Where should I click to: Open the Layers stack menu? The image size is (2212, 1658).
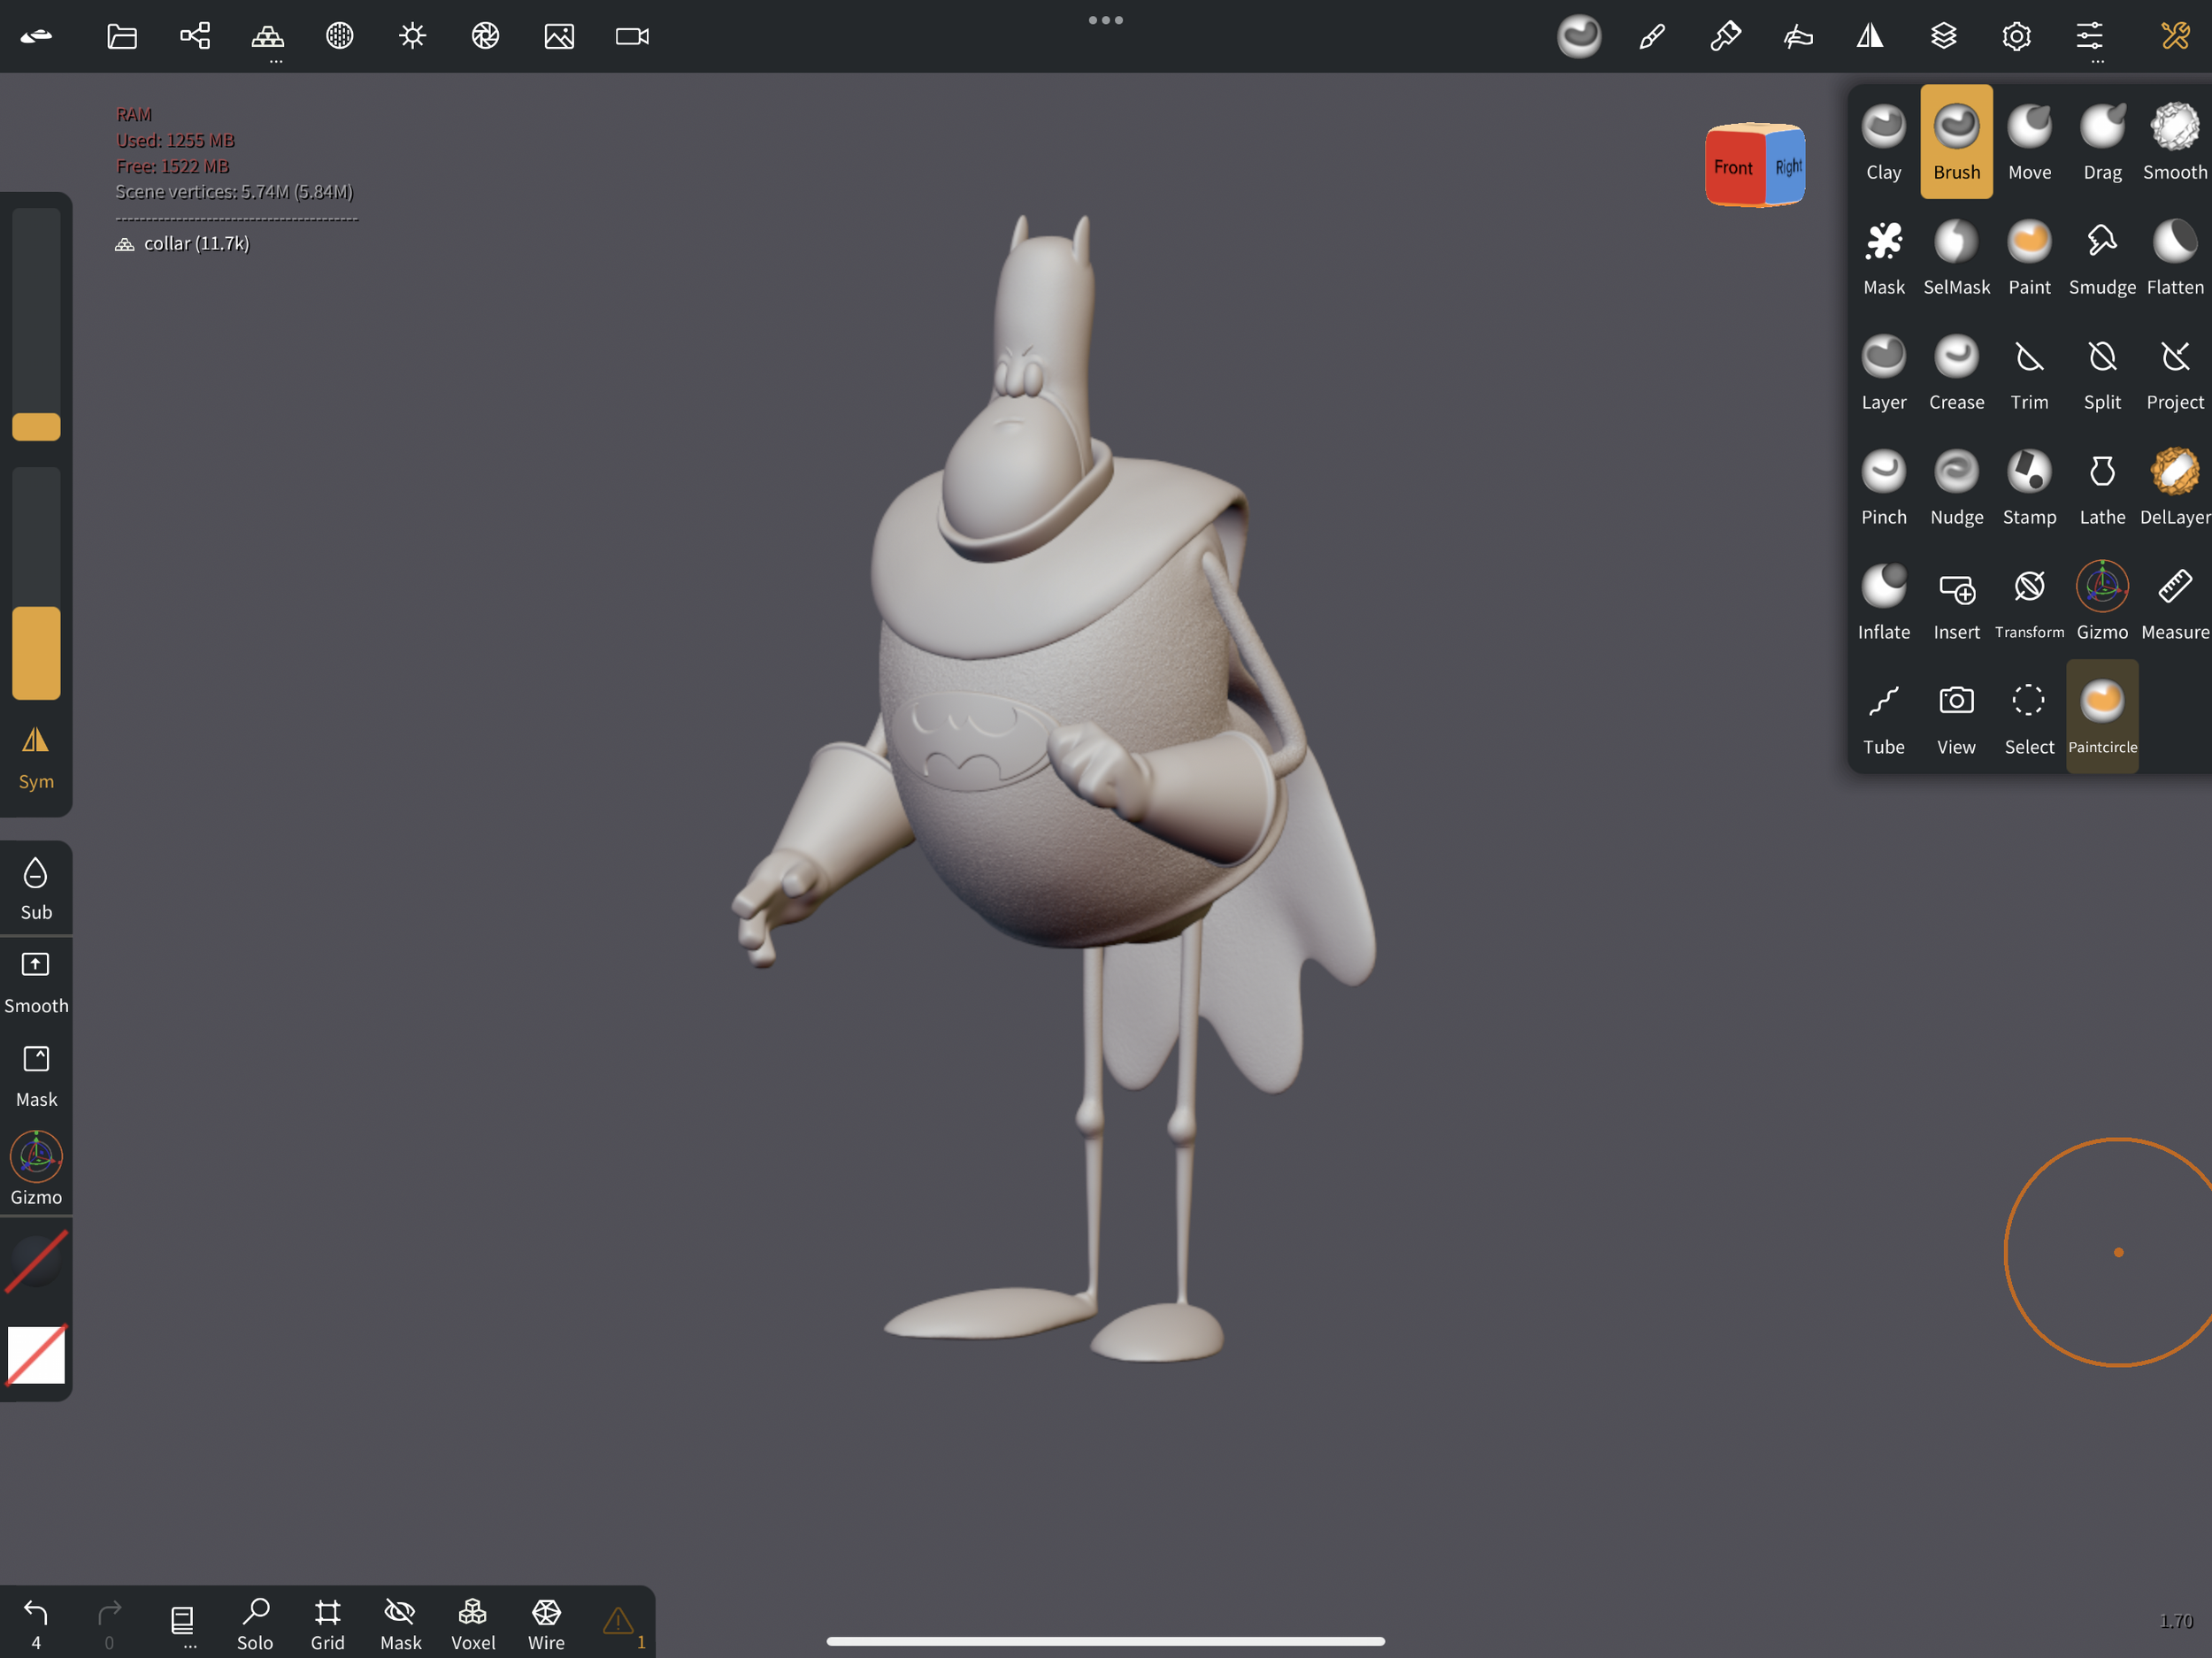point(1943,37)
